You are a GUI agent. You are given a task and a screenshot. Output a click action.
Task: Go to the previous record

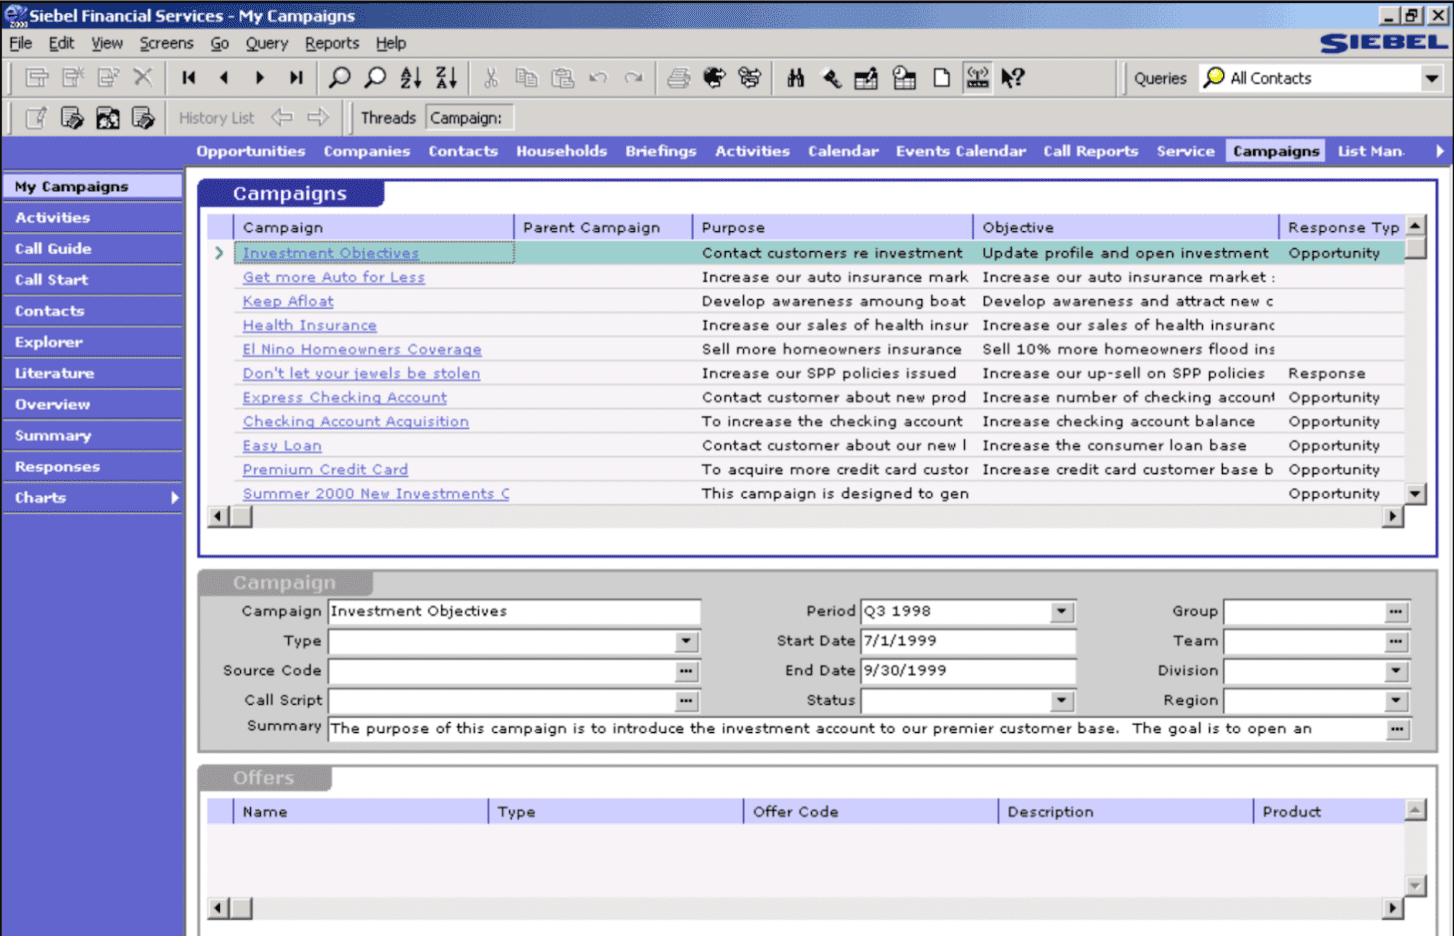click(x=224, y=78)
